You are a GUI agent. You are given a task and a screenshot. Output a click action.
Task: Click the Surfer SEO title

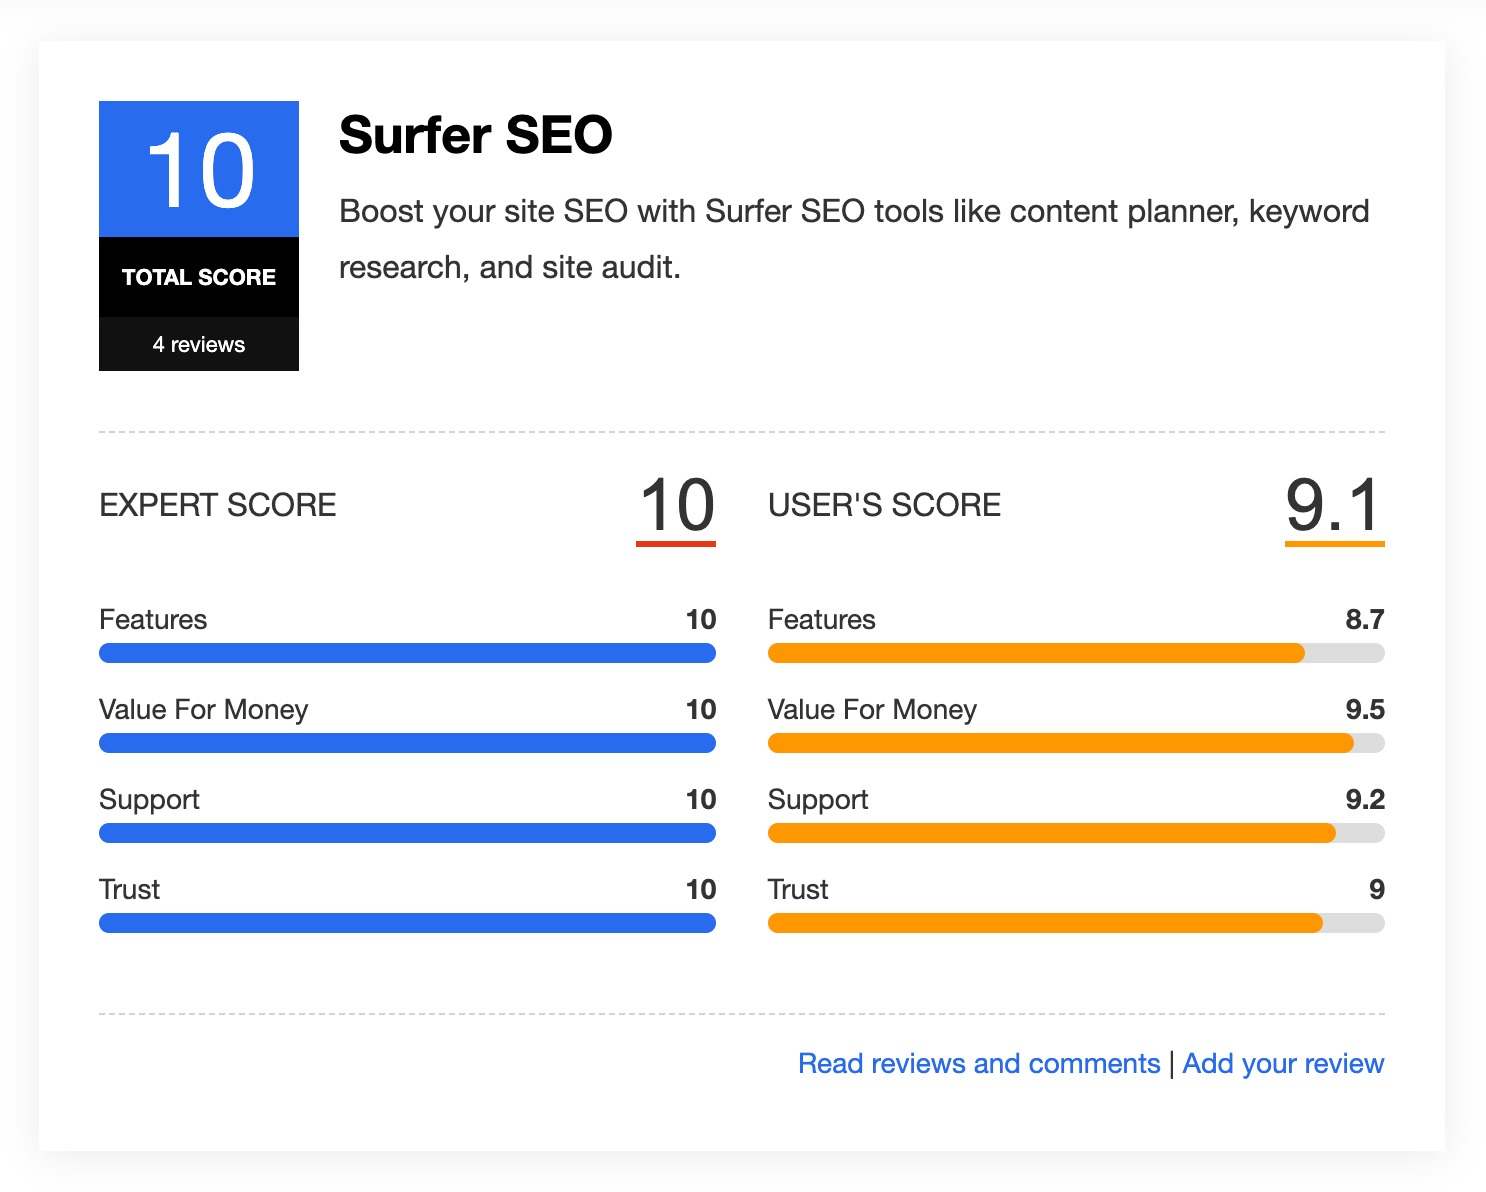click(475, 135)
